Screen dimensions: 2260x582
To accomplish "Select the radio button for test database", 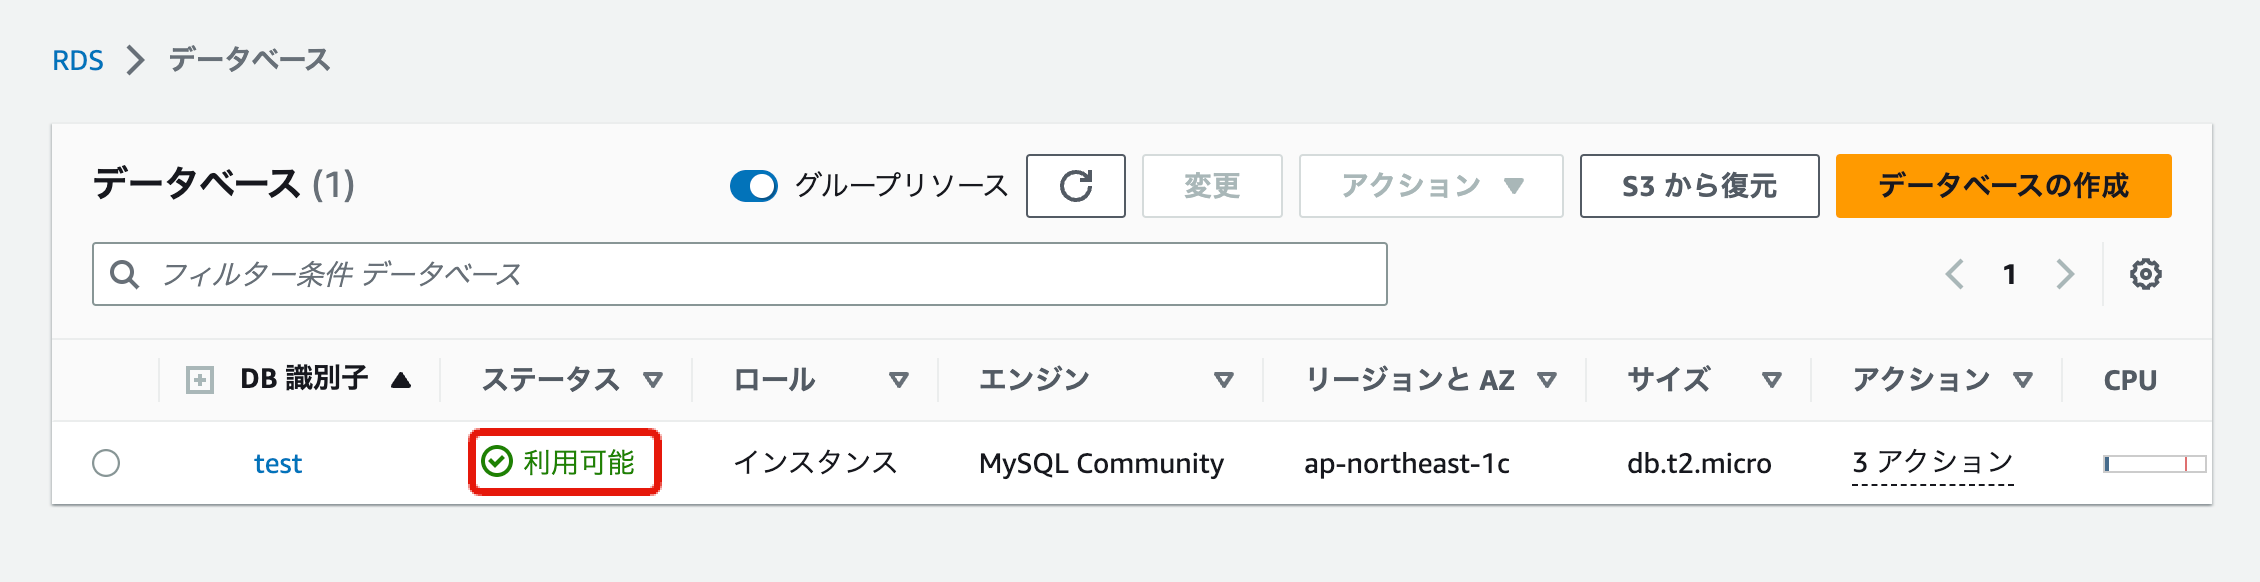I will pos(106,463).
